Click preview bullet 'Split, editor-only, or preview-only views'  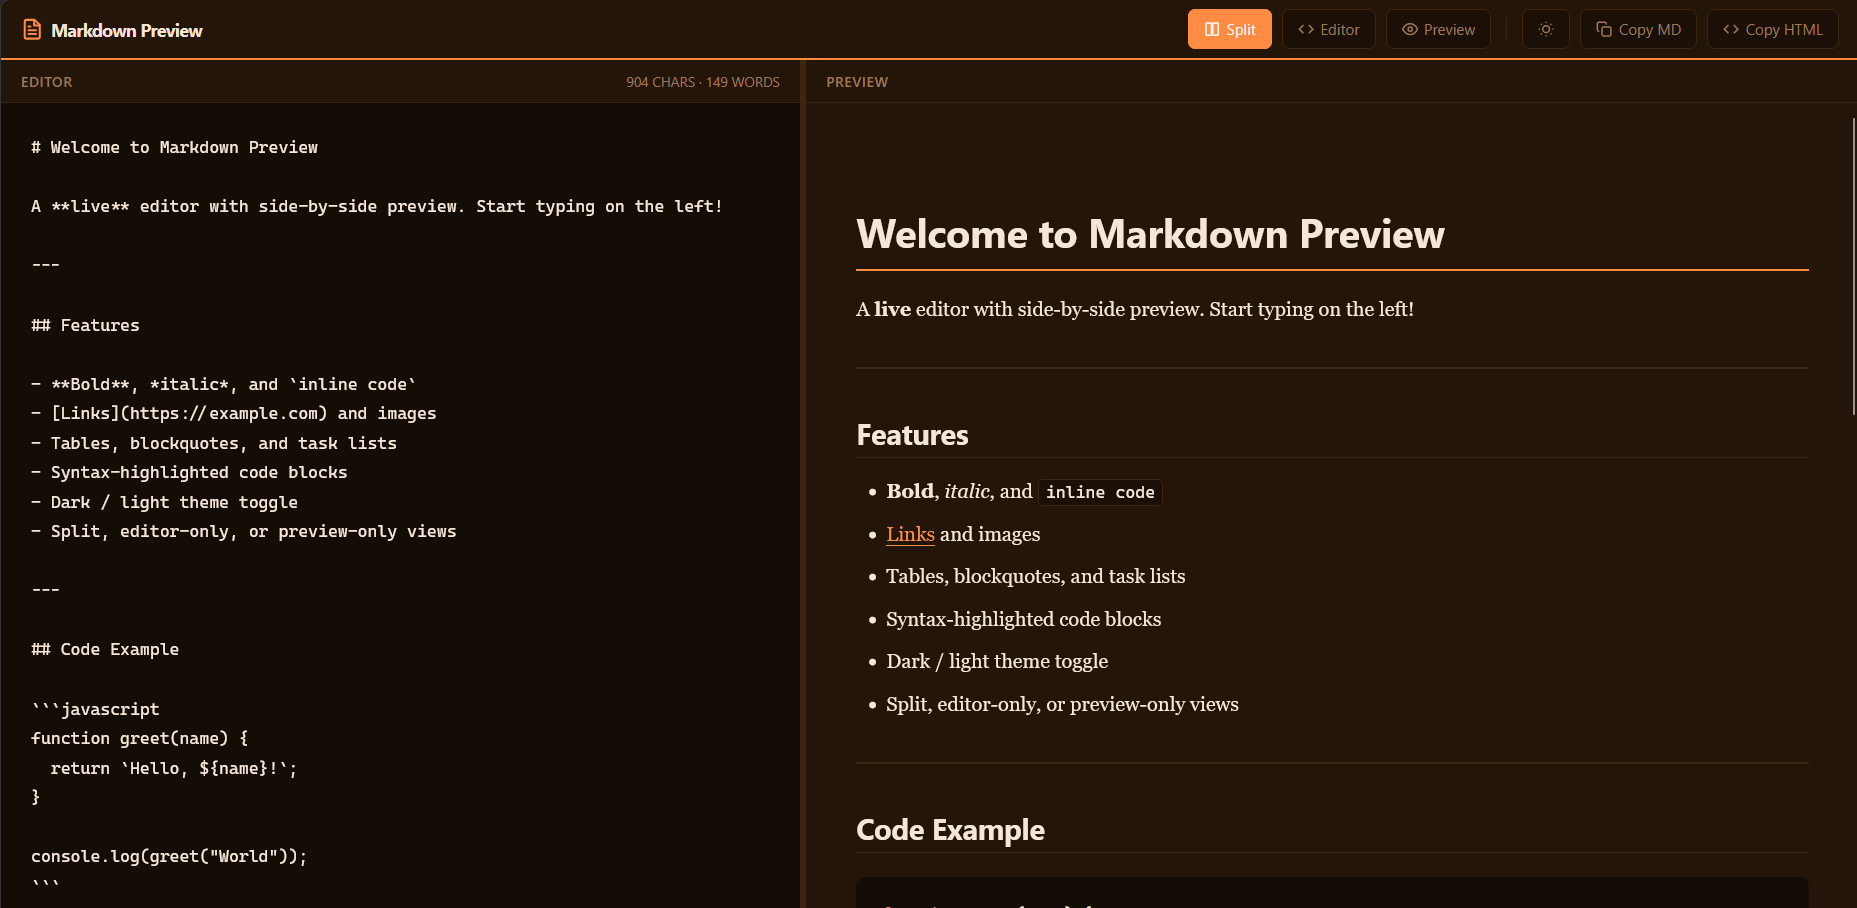(x=1062, y=704)
